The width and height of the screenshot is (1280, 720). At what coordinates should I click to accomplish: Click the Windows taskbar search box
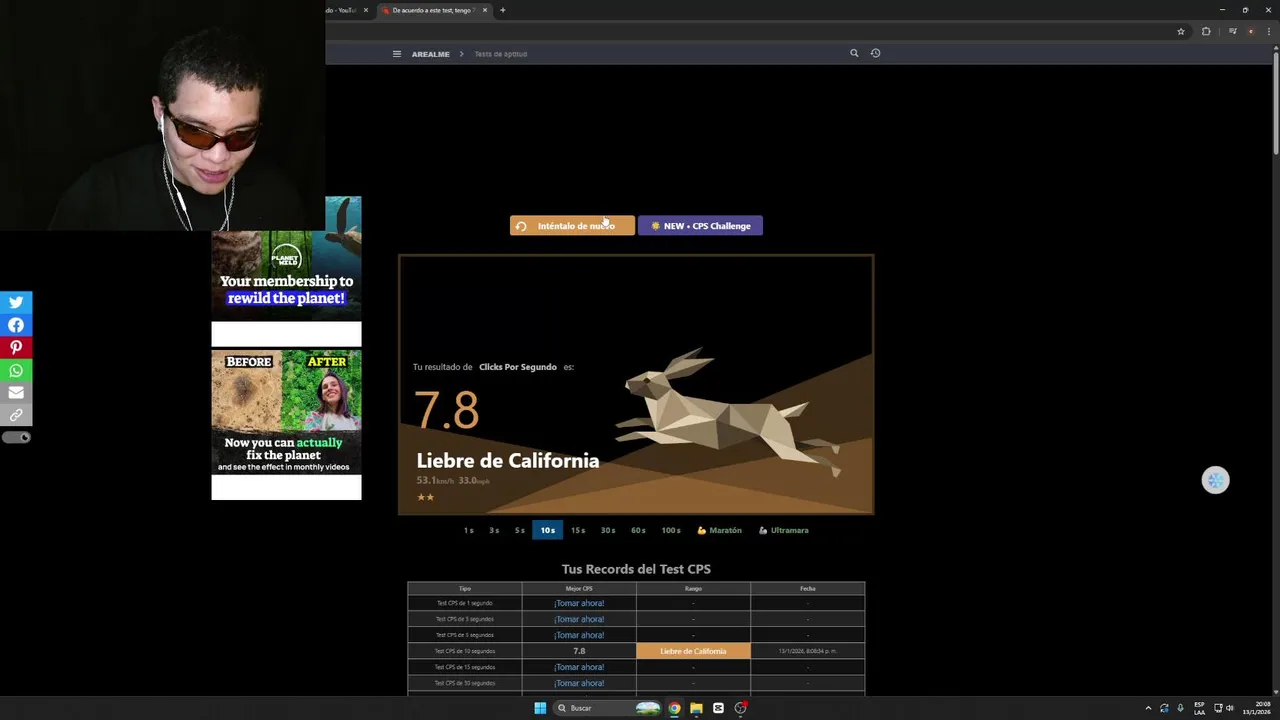point(608,708)
